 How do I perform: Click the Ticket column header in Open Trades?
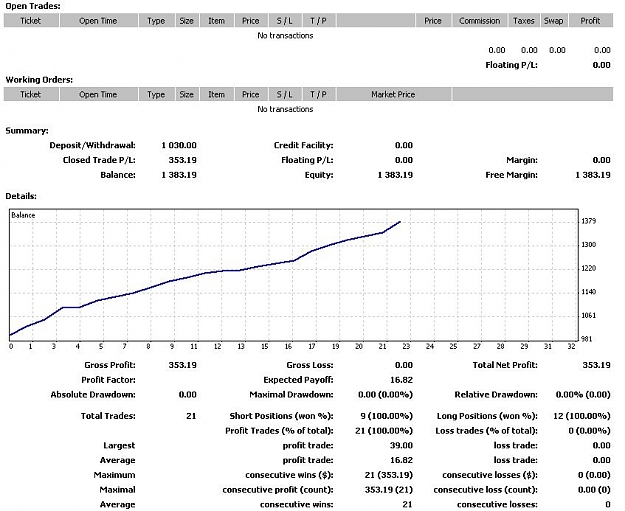pos(31,21)
